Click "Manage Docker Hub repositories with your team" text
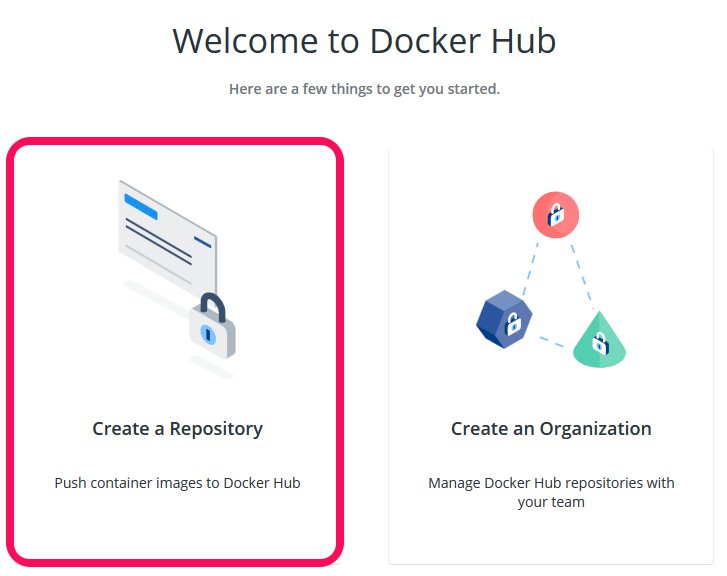 click(551, 492)
